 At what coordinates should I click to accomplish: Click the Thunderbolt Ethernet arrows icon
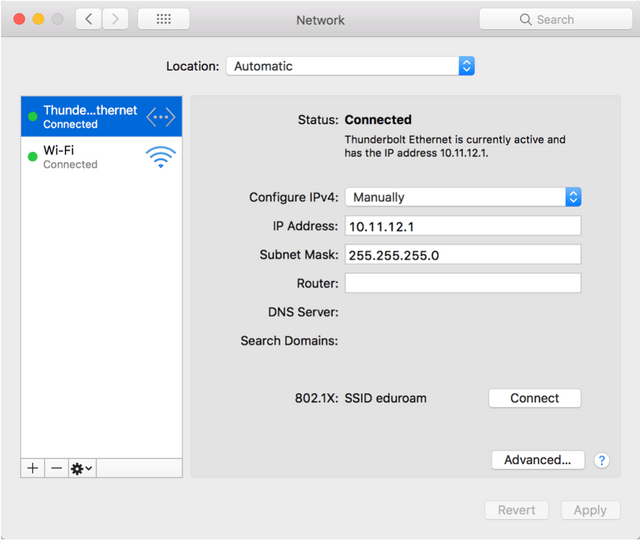(161, 117)
